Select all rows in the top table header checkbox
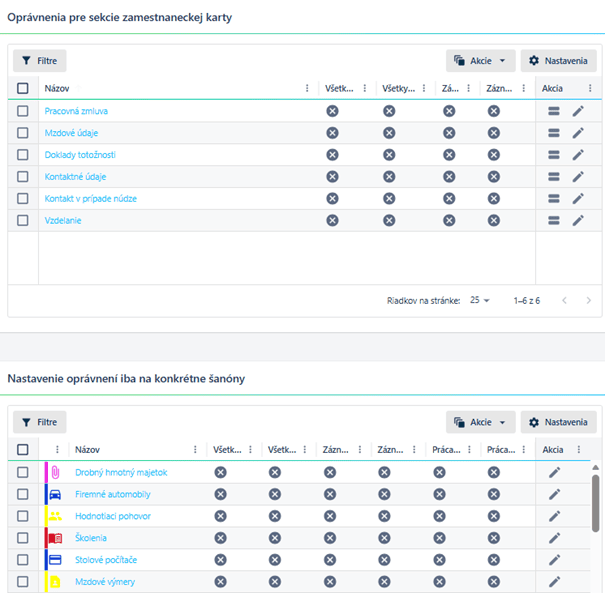 tap(23, 88)
